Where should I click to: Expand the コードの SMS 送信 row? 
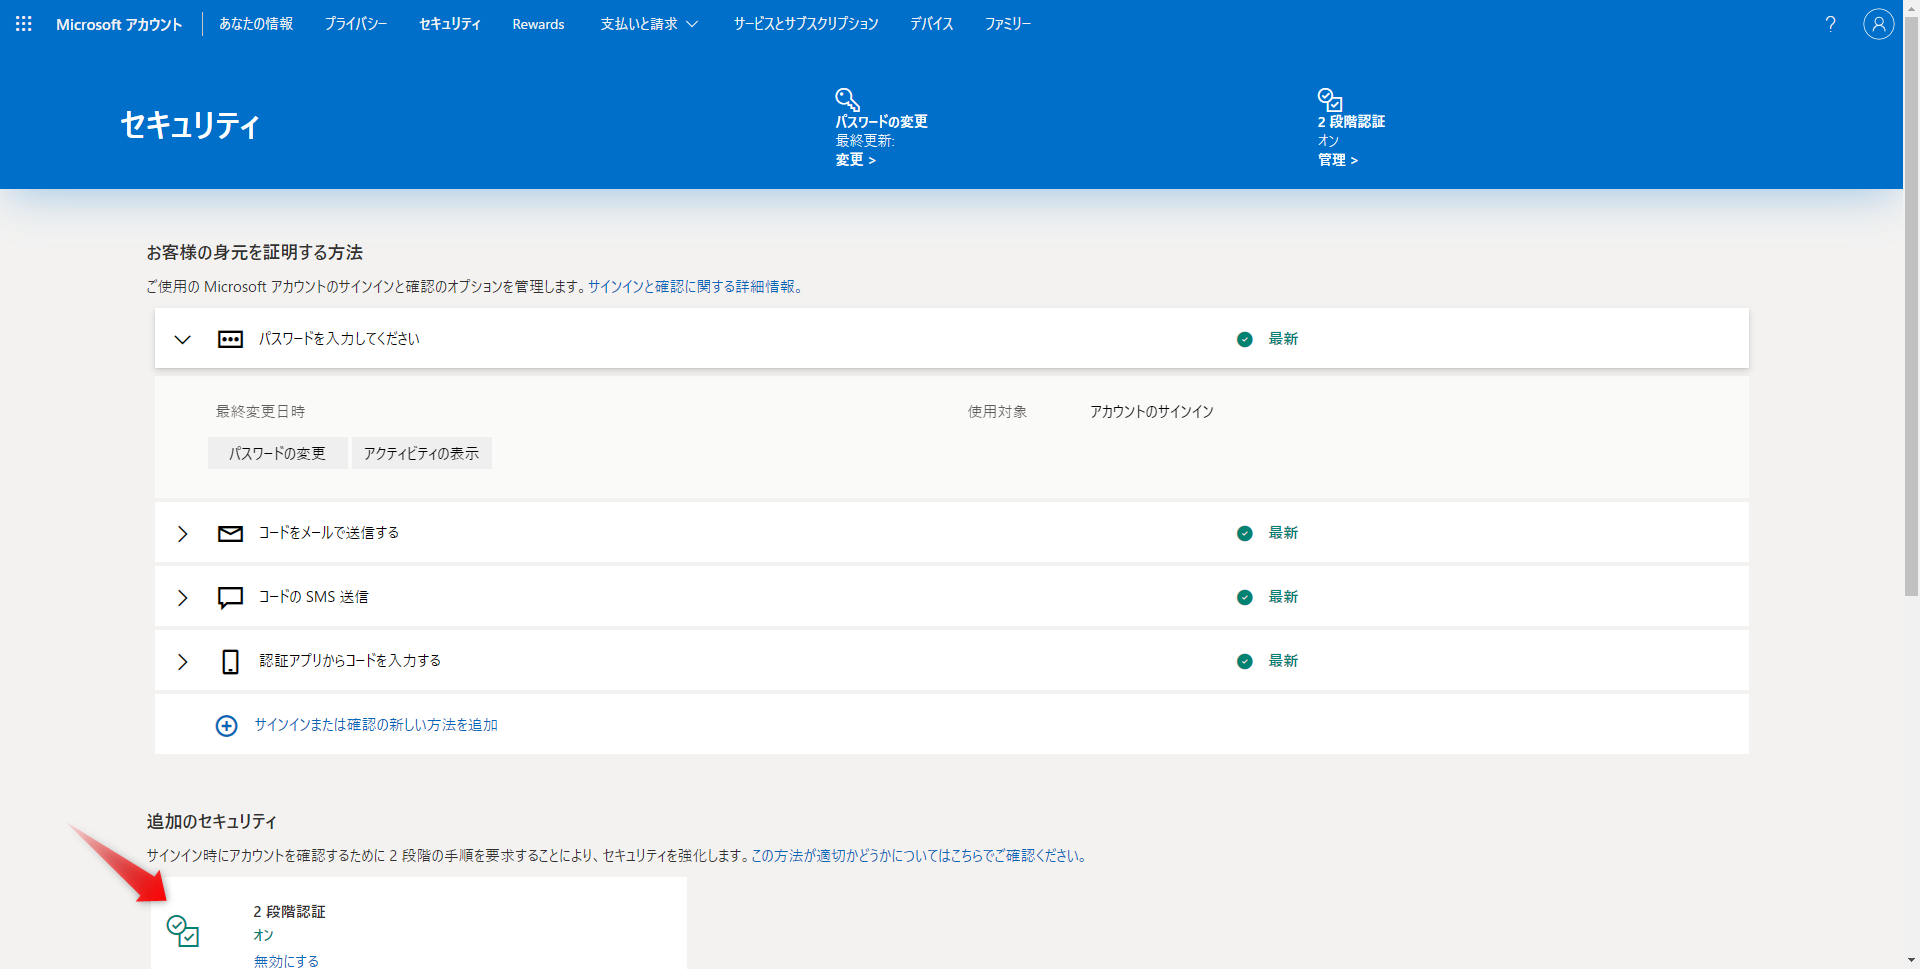coord(182,598)
